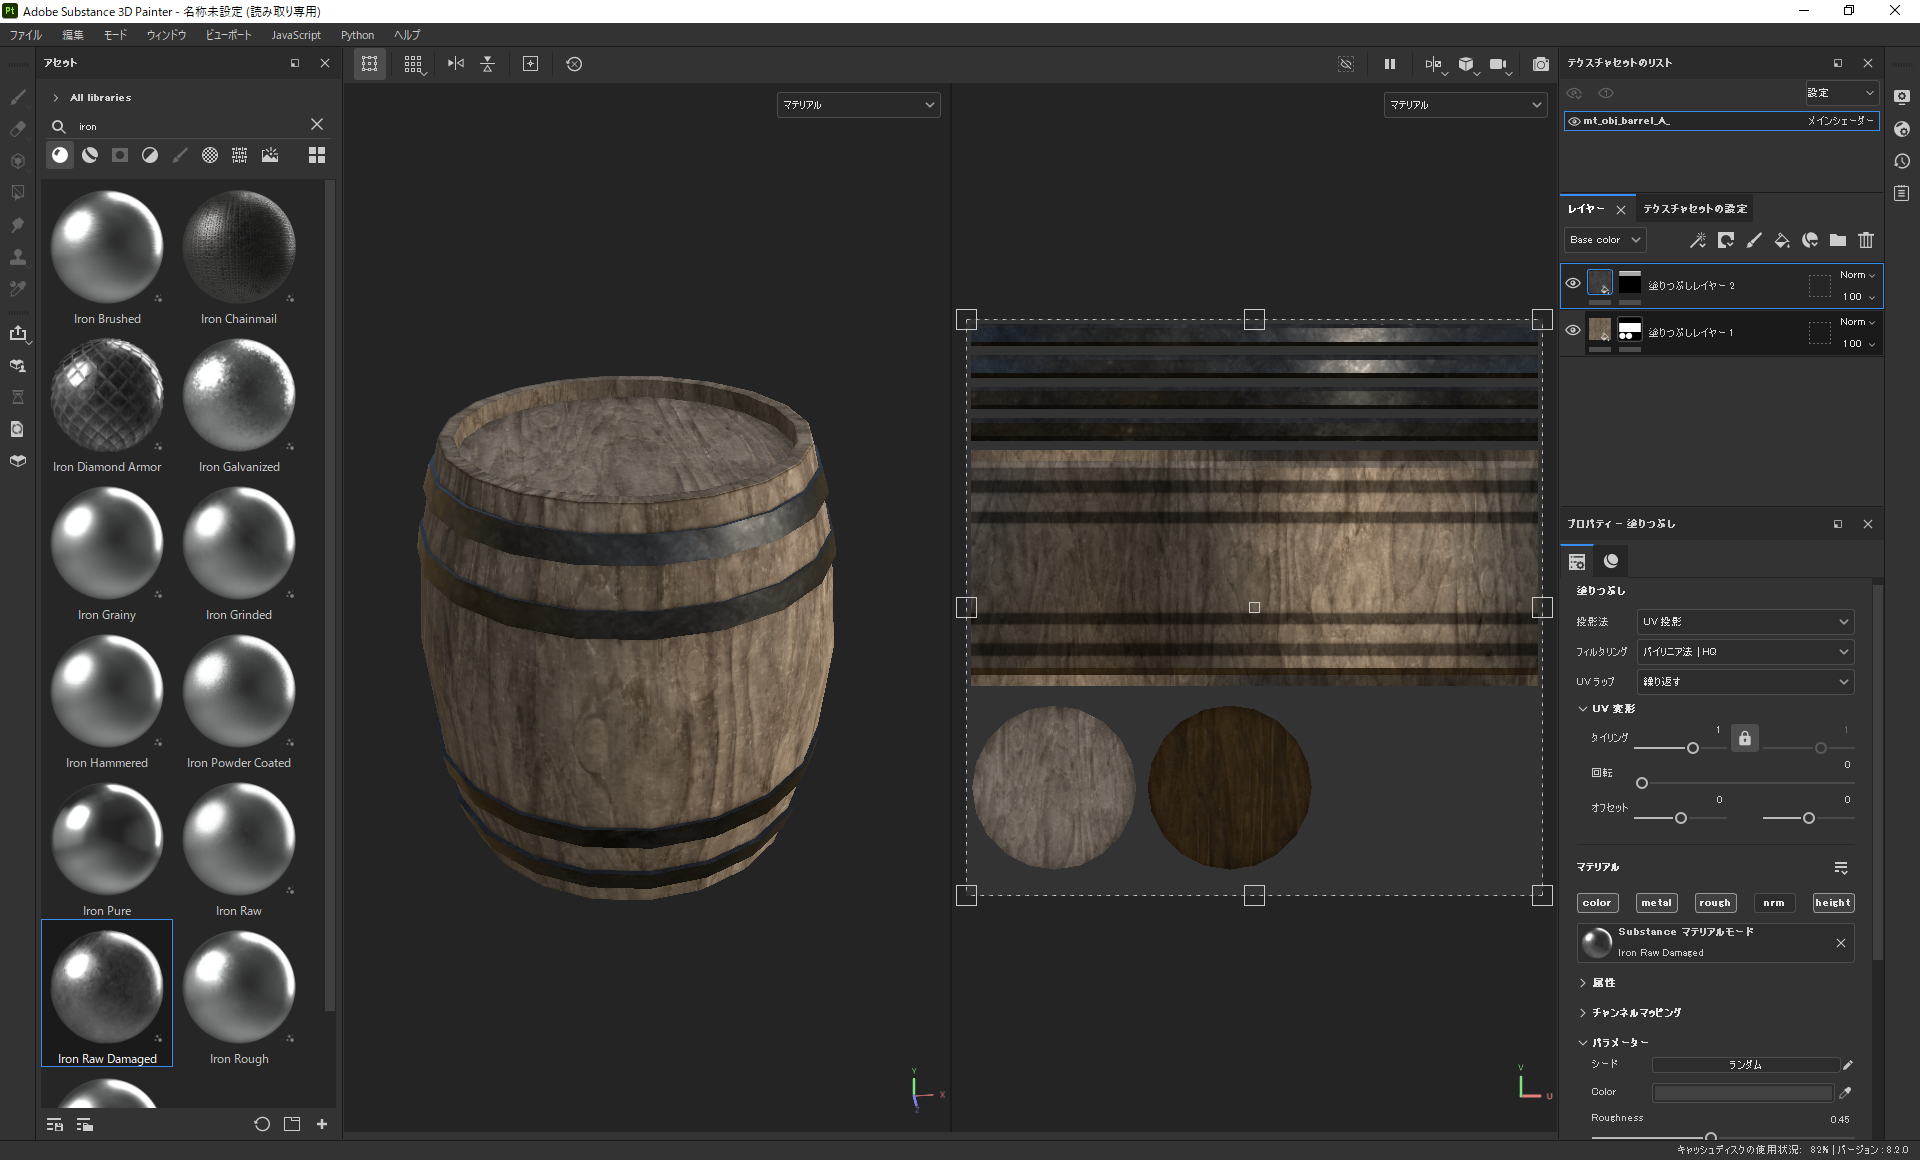
Task: Remove Iron Raw Damaged material from fill
Action: click(x=1841, y=943)
